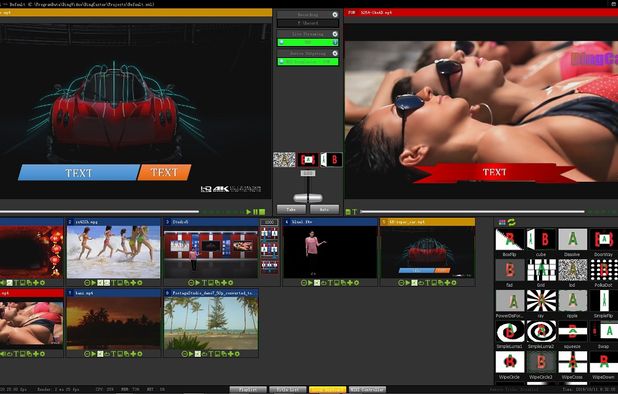Viewport: 618px width, 394px height.
Task: Toggle the check box under source 4
Action: point(317,283)
